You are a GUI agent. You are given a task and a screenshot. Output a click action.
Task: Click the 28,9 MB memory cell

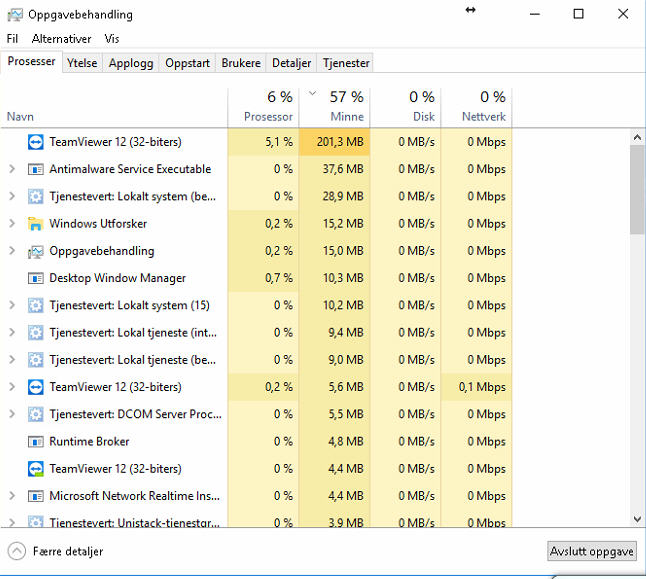[x=335, y=197]
